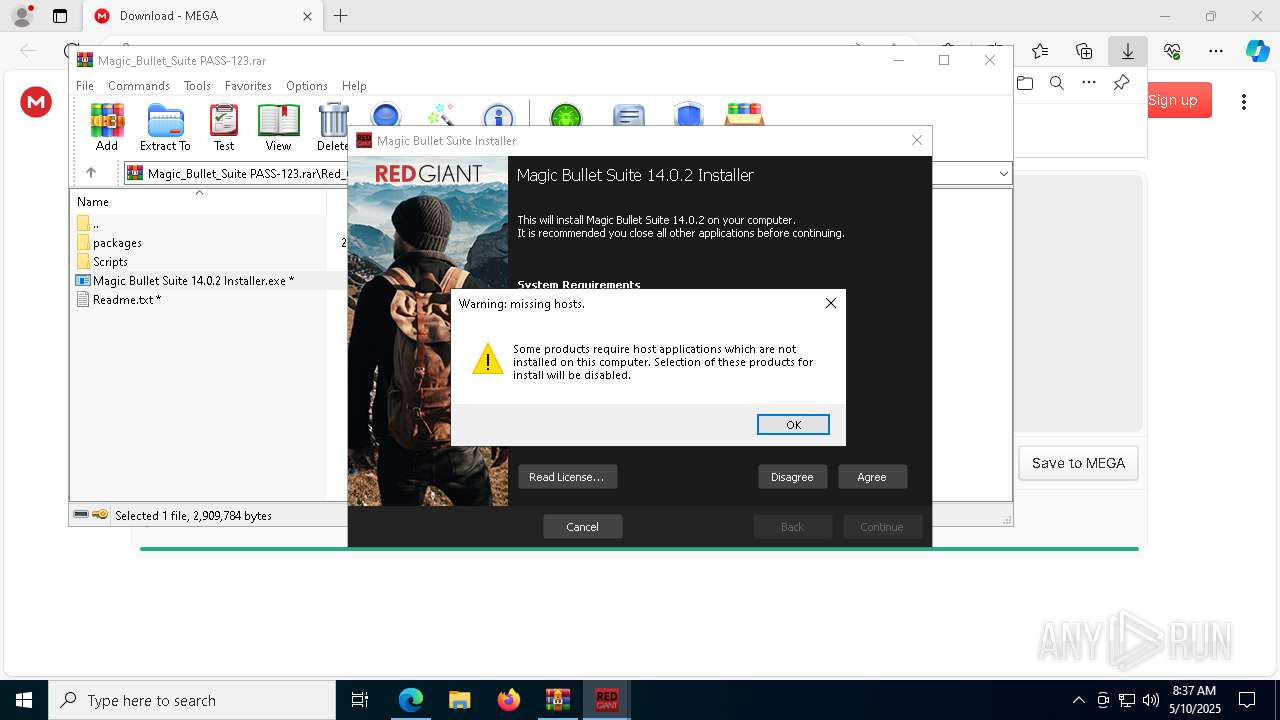This screenshot has width=1280, height=720.
Task: Click the MEGA logo
Action: pos(36,101)
